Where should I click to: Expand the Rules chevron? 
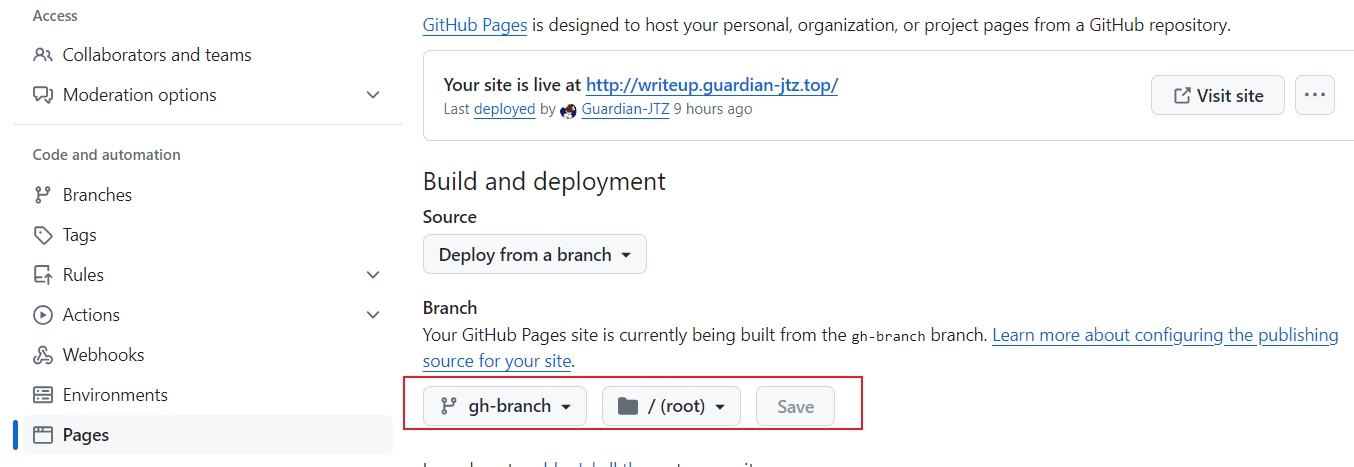[373, 275]
